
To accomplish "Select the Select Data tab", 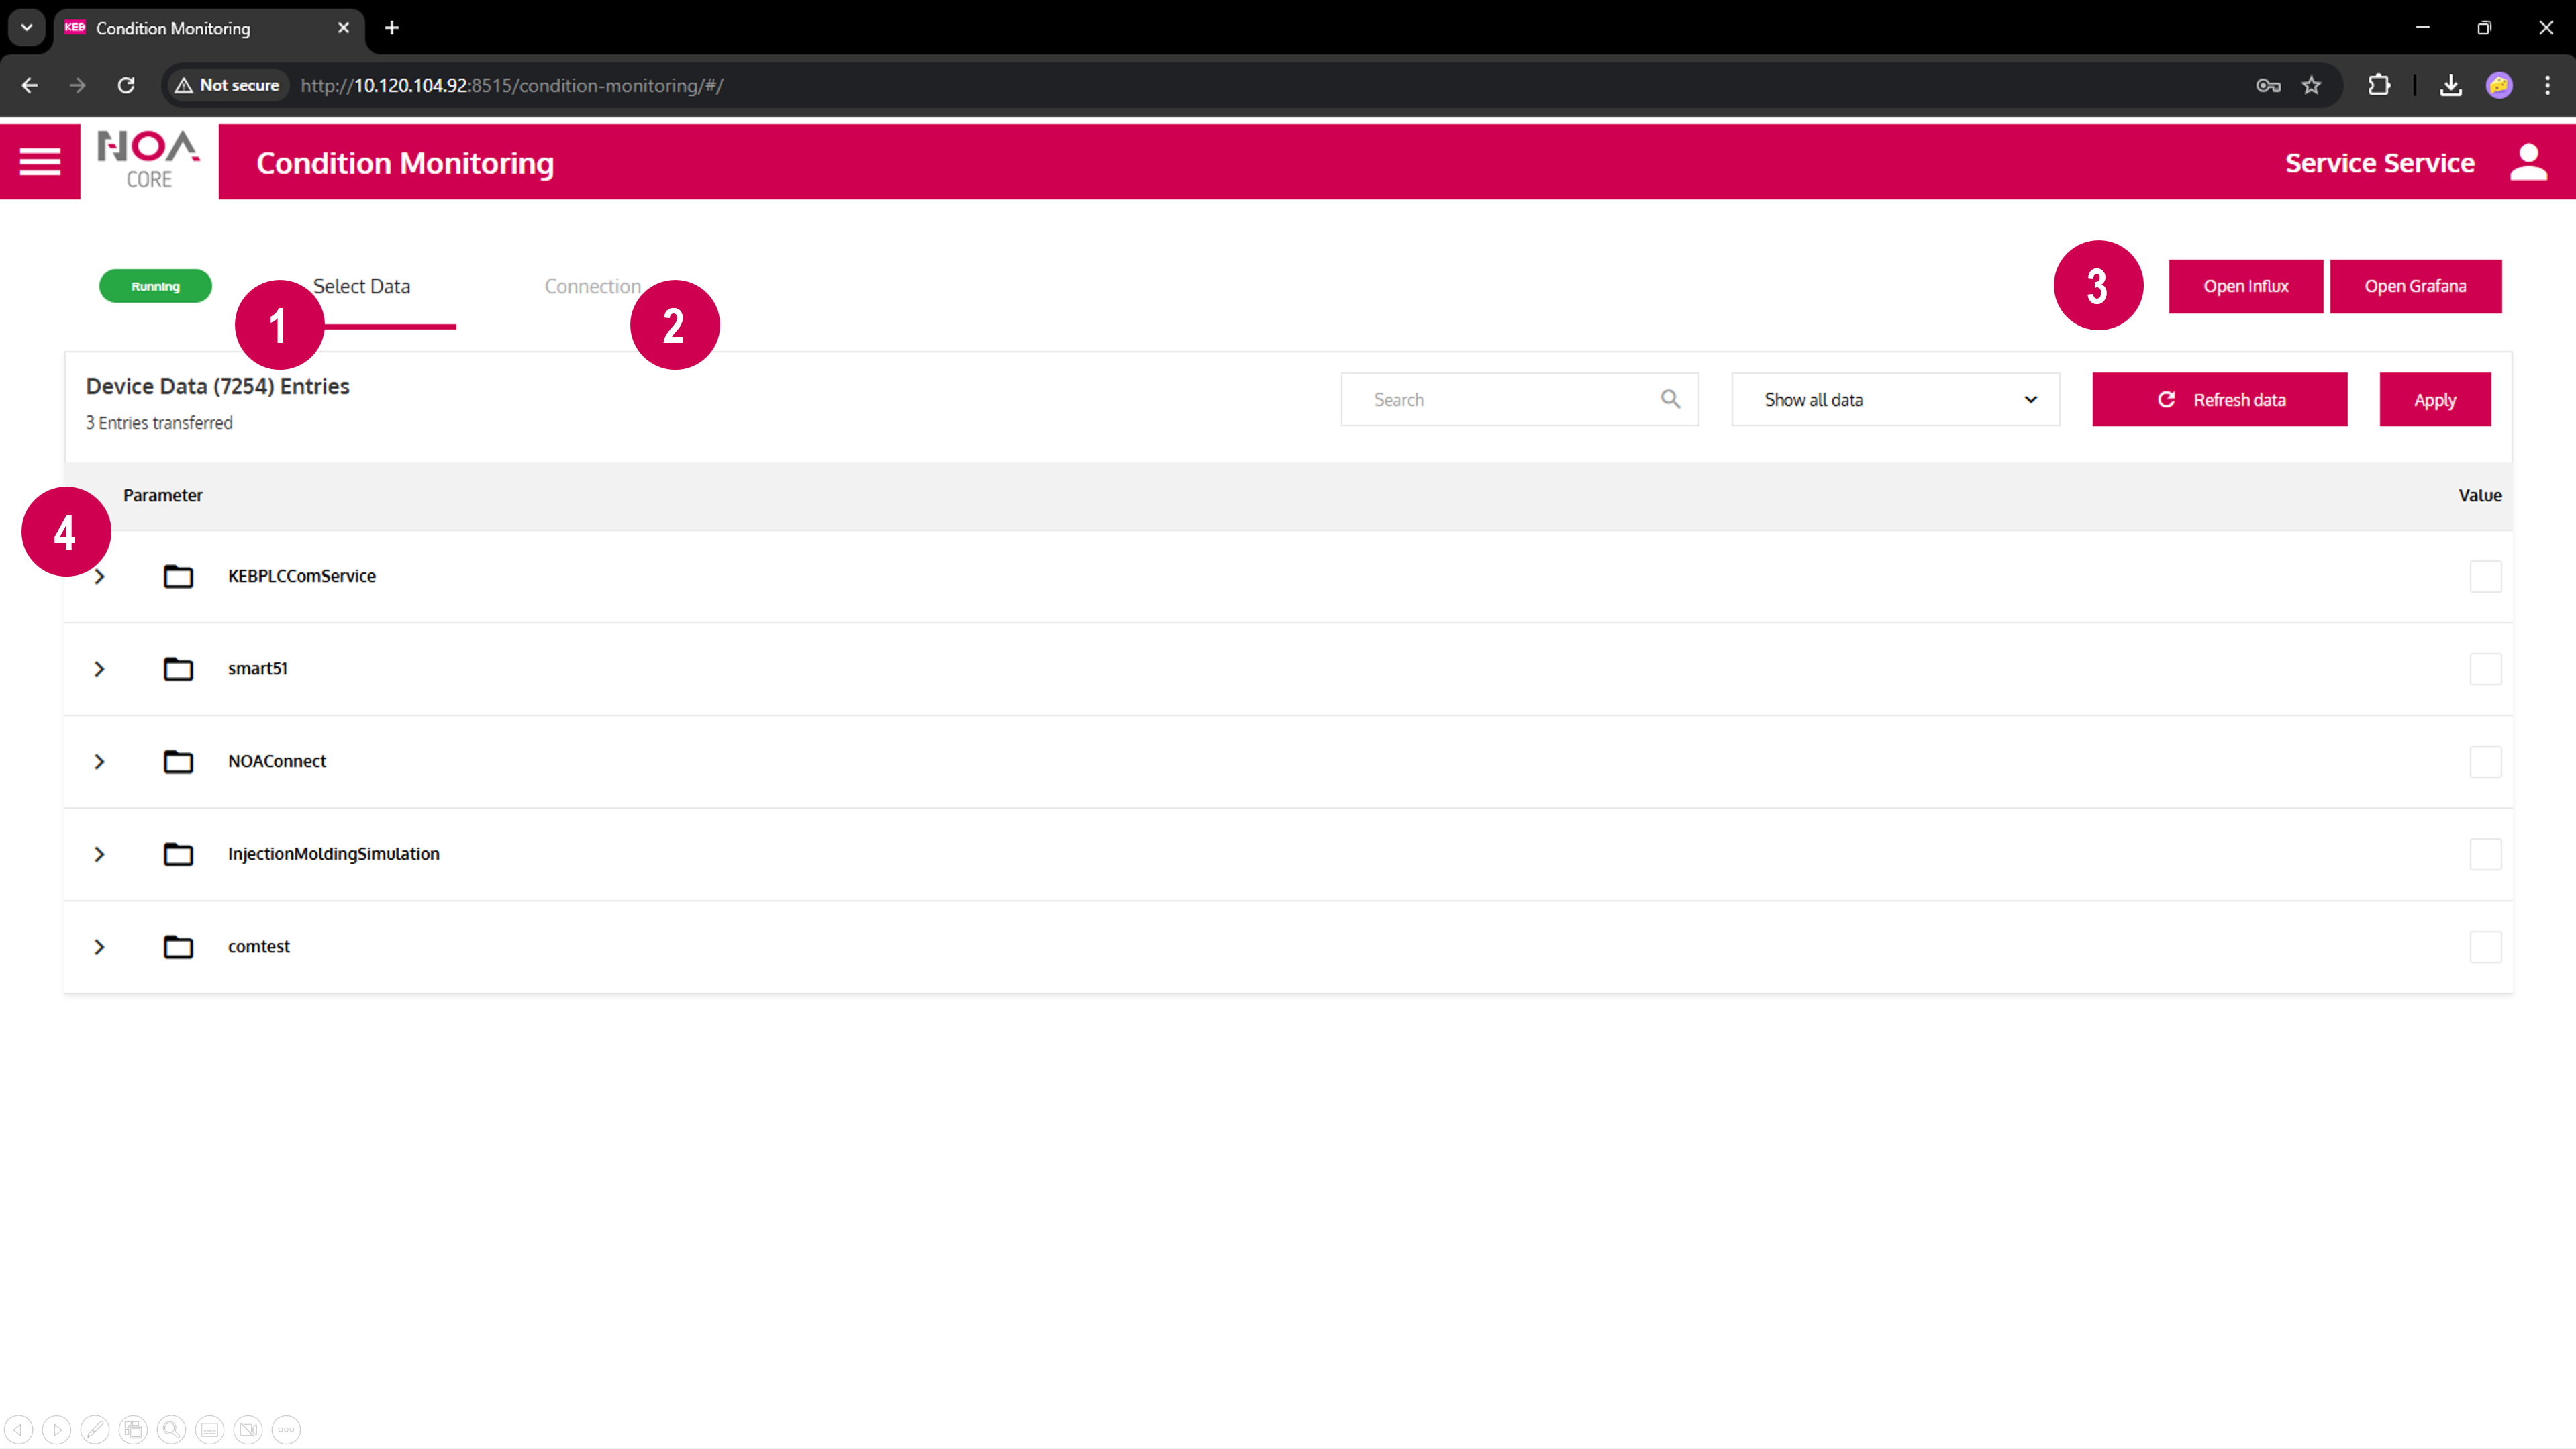I will coord(362,286).
